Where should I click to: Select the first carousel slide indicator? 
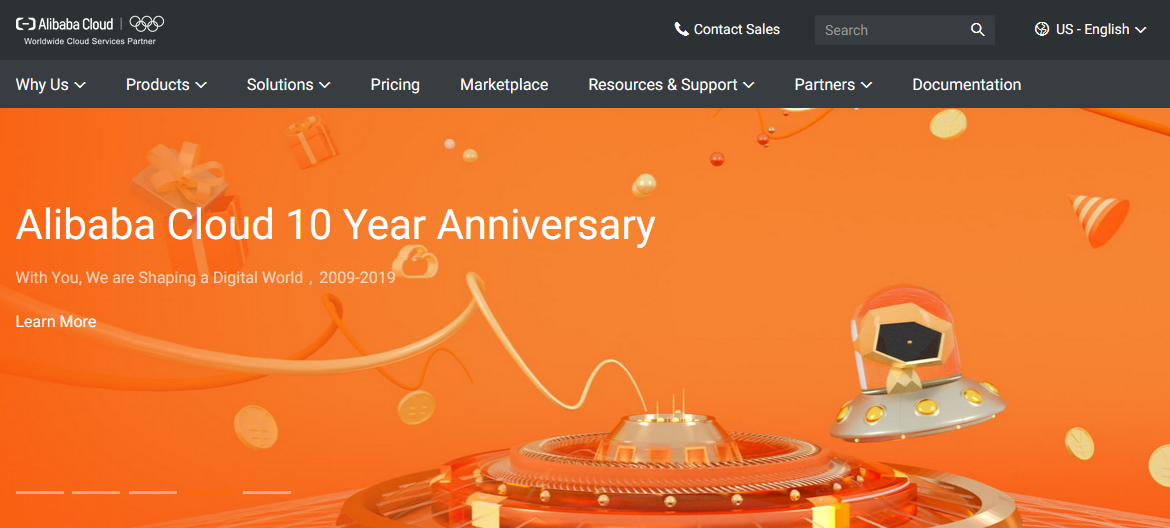coord(40,492)
